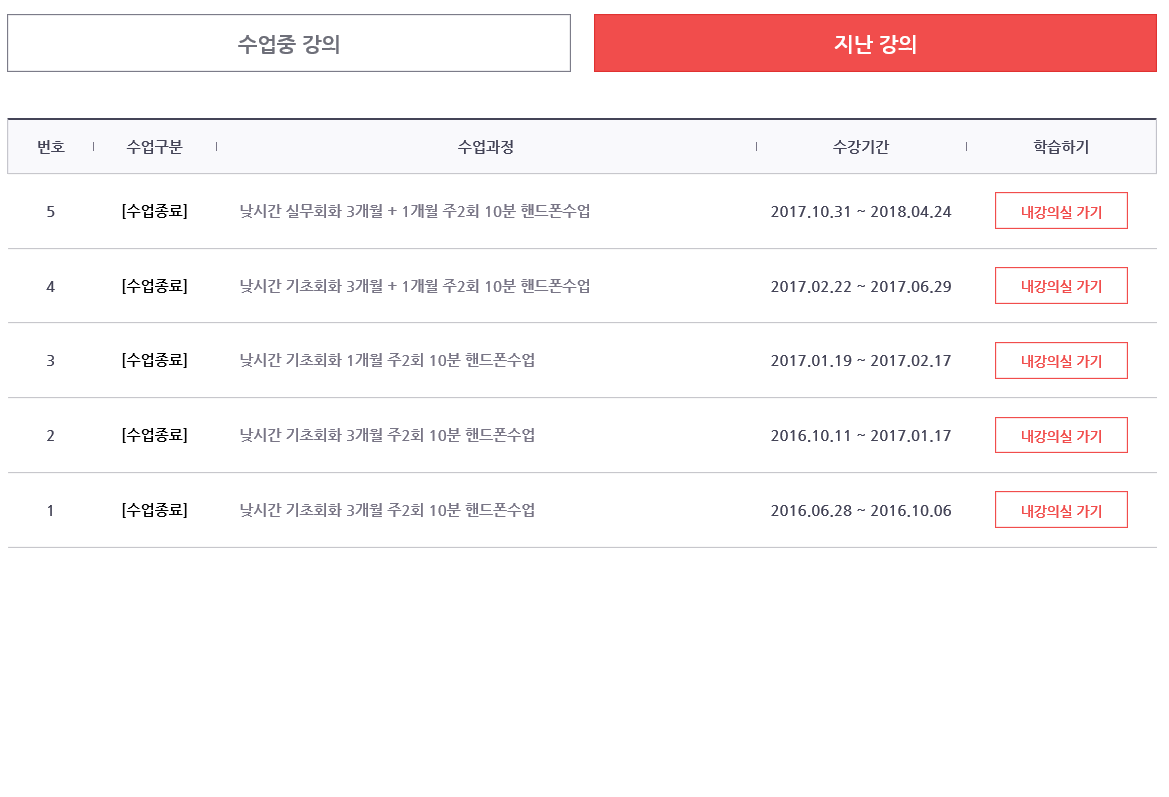Go to 내강의실 for course number 3
Image resolution: width=1169 pixels, height=797 pixels.
coord(1061,361)
